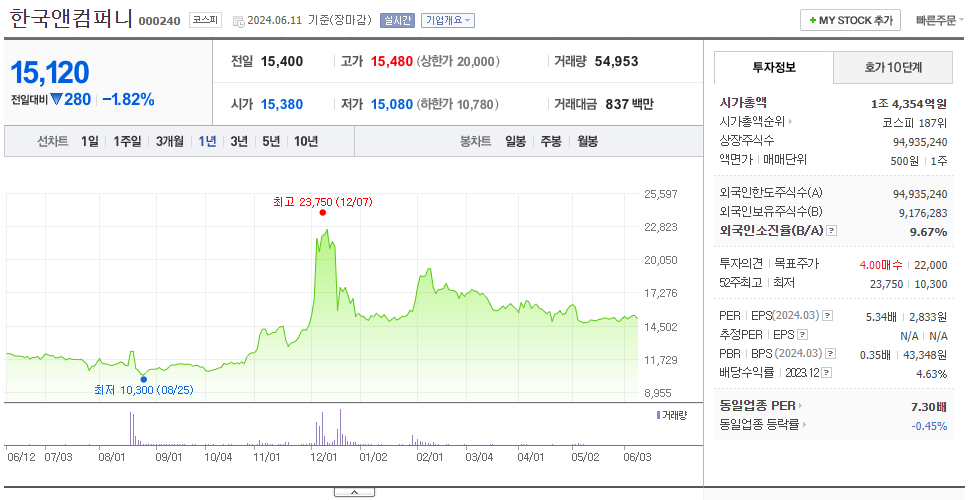Click the current price 15,120
This screenshot has height=500, width=968.
click(x=50, y=73)
